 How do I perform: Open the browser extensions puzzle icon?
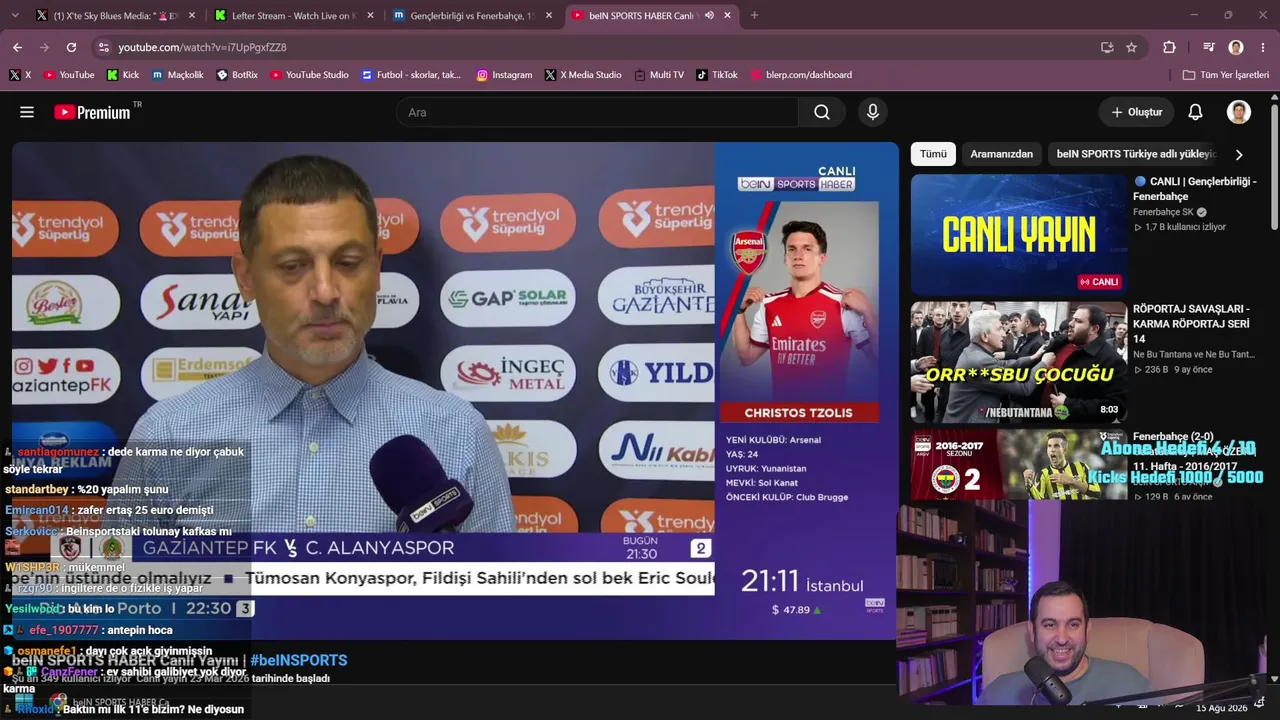(x=1169, y=47)
